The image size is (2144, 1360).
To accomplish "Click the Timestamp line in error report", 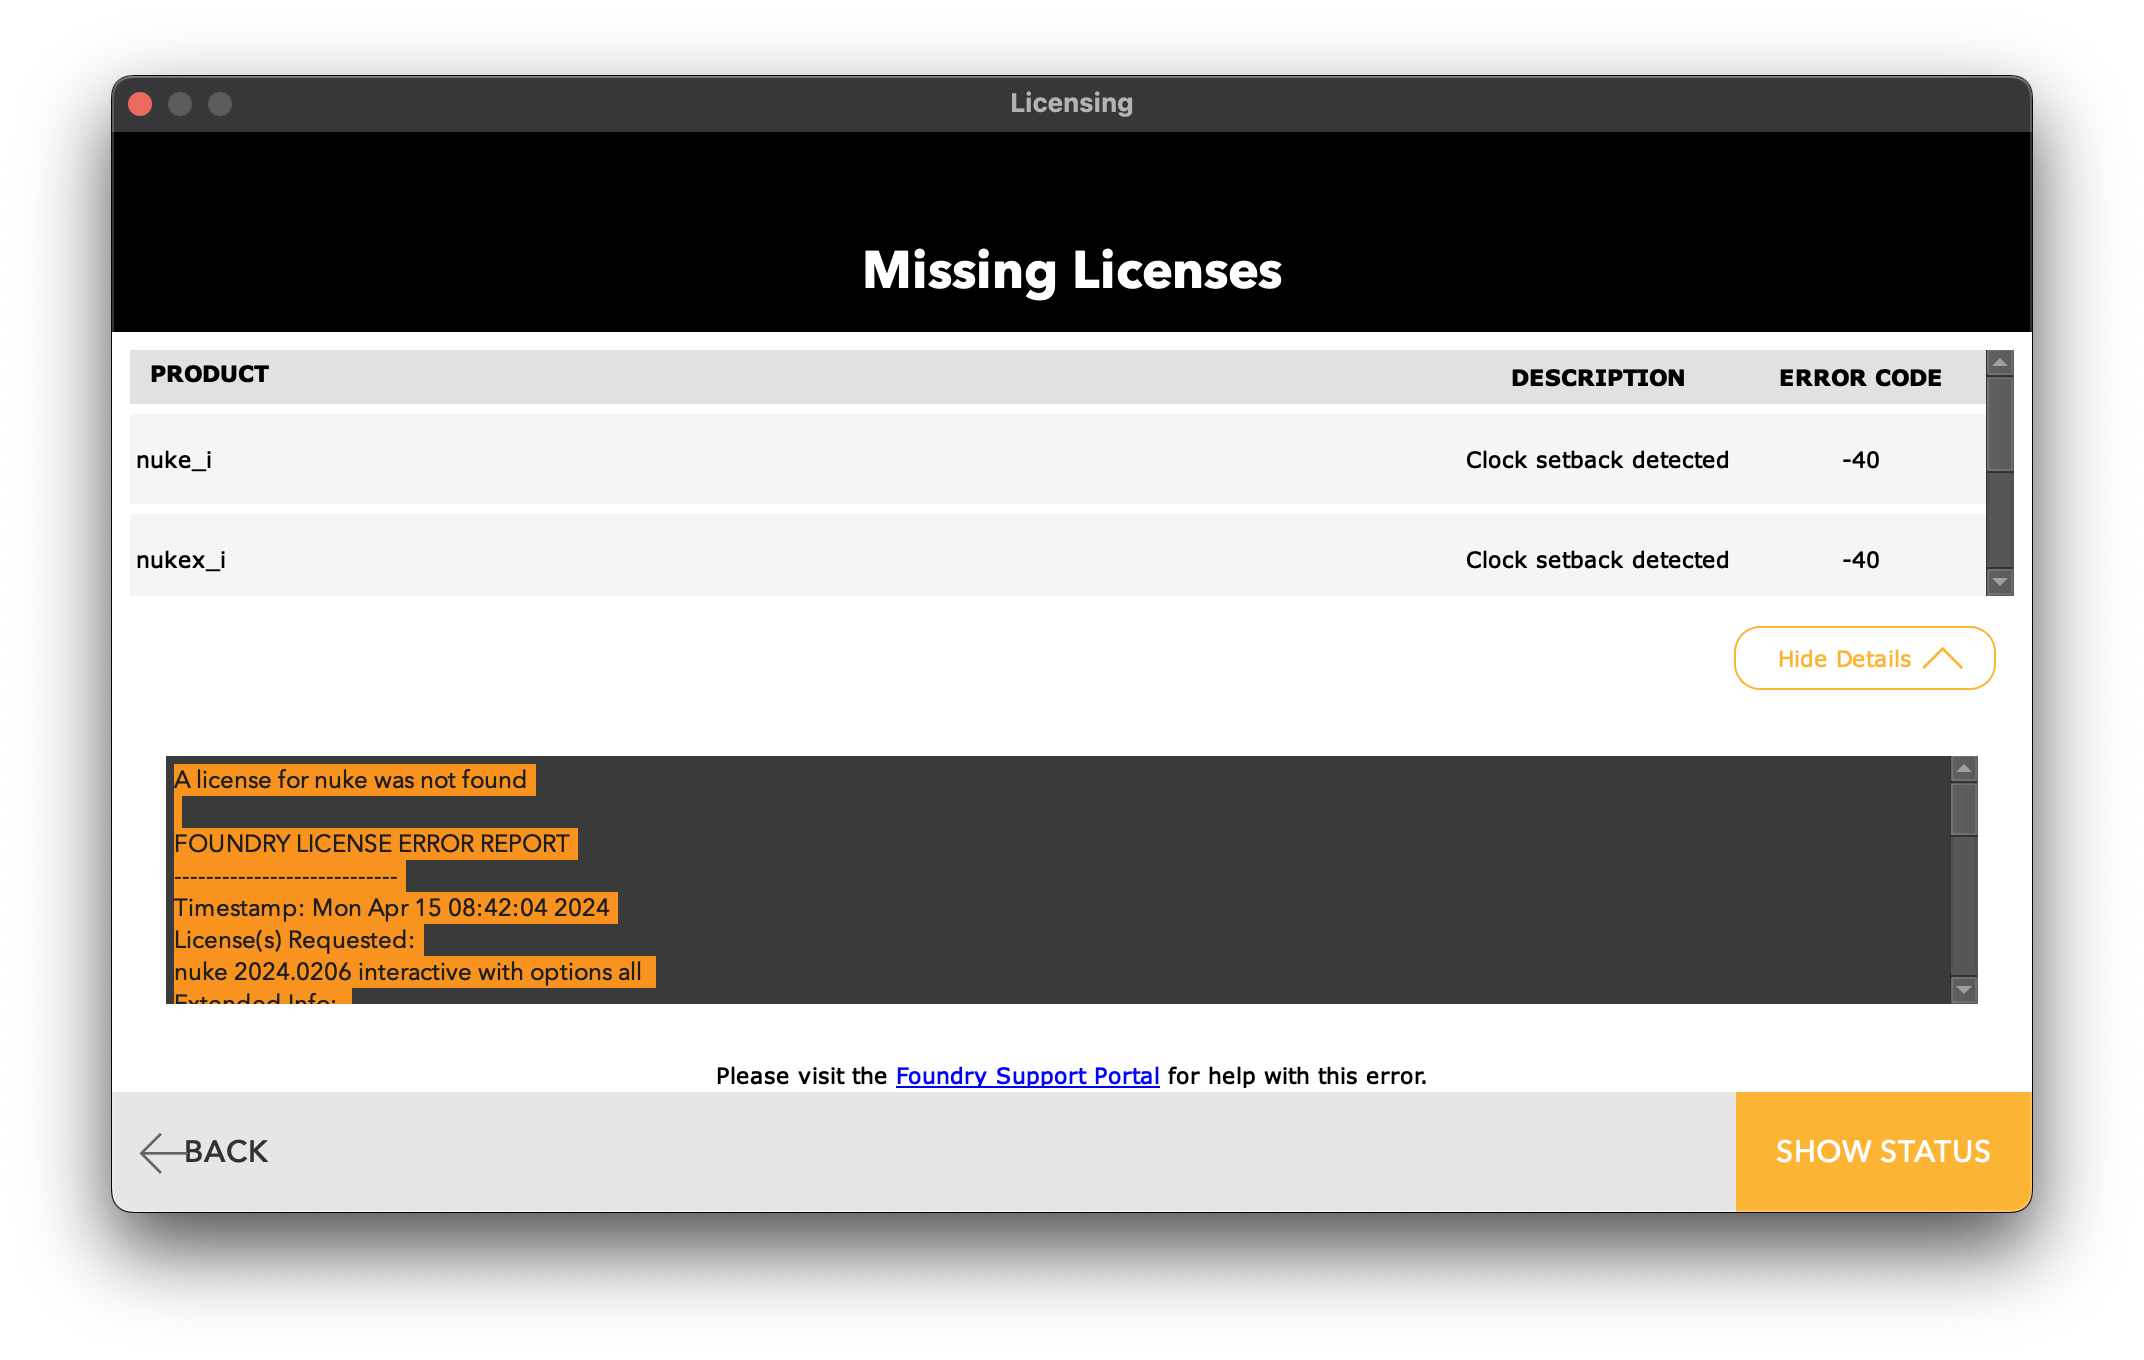I will tap(392, 908).
